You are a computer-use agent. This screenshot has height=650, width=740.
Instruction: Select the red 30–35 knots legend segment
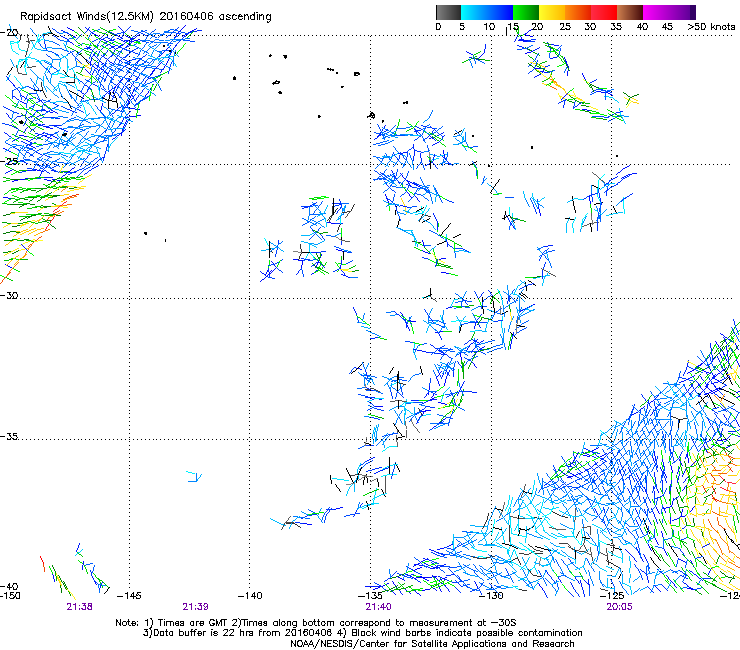pos(604,12)
